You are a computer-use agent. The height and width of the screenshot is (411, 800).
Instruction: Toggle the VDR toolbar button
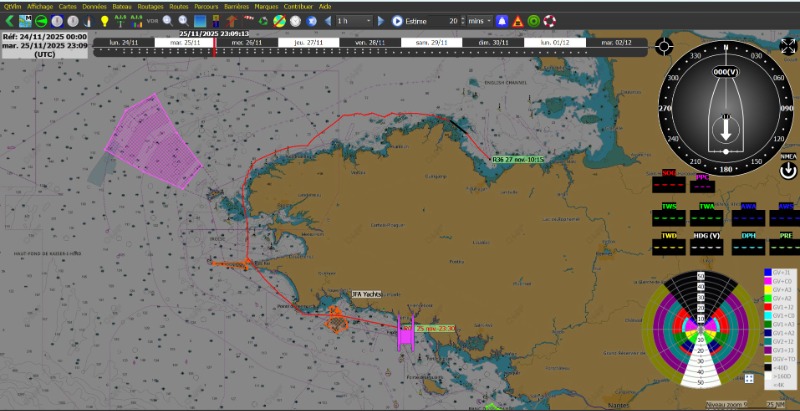[x=151, y=21]
